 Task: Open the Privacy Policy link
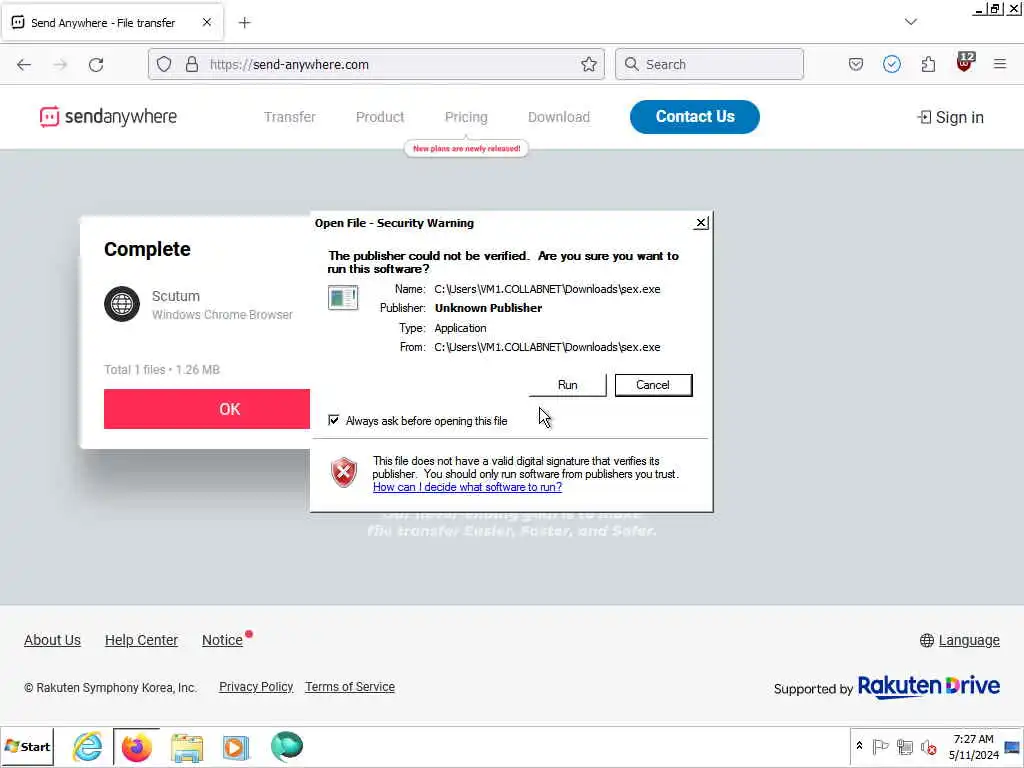[256, 687]
